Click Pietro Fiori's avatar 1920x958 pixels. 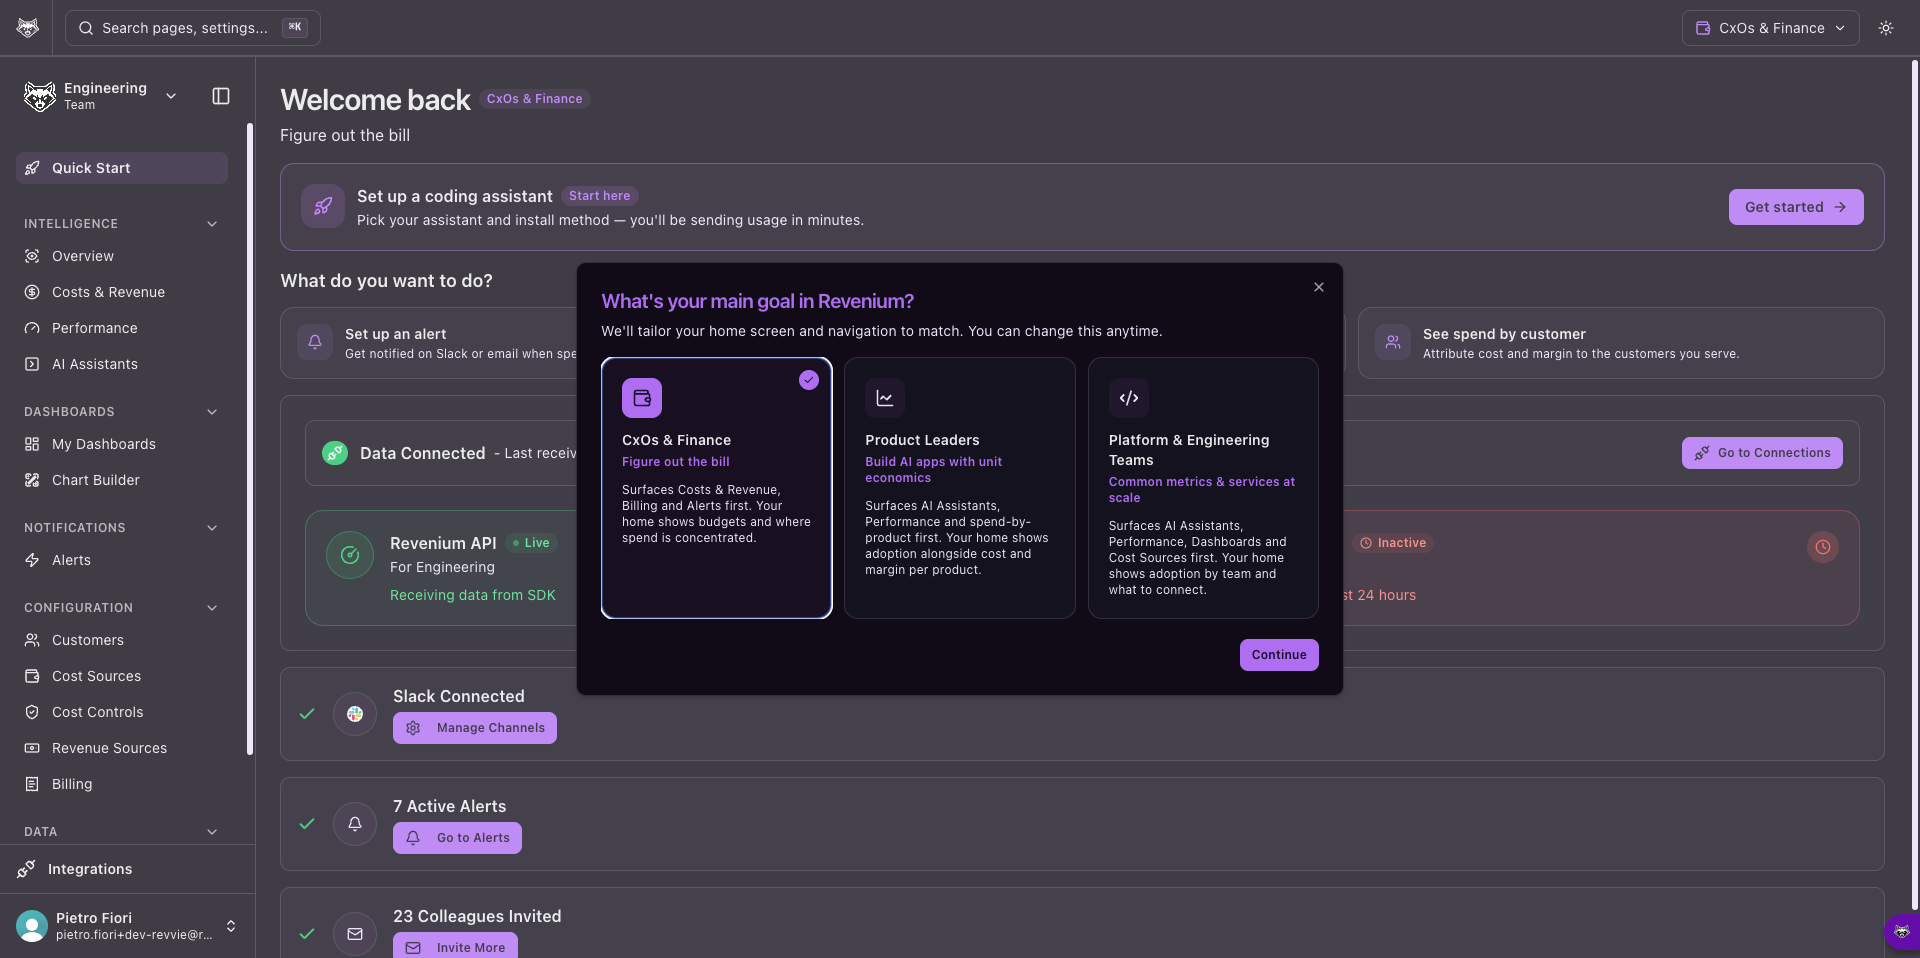[32, 926]
